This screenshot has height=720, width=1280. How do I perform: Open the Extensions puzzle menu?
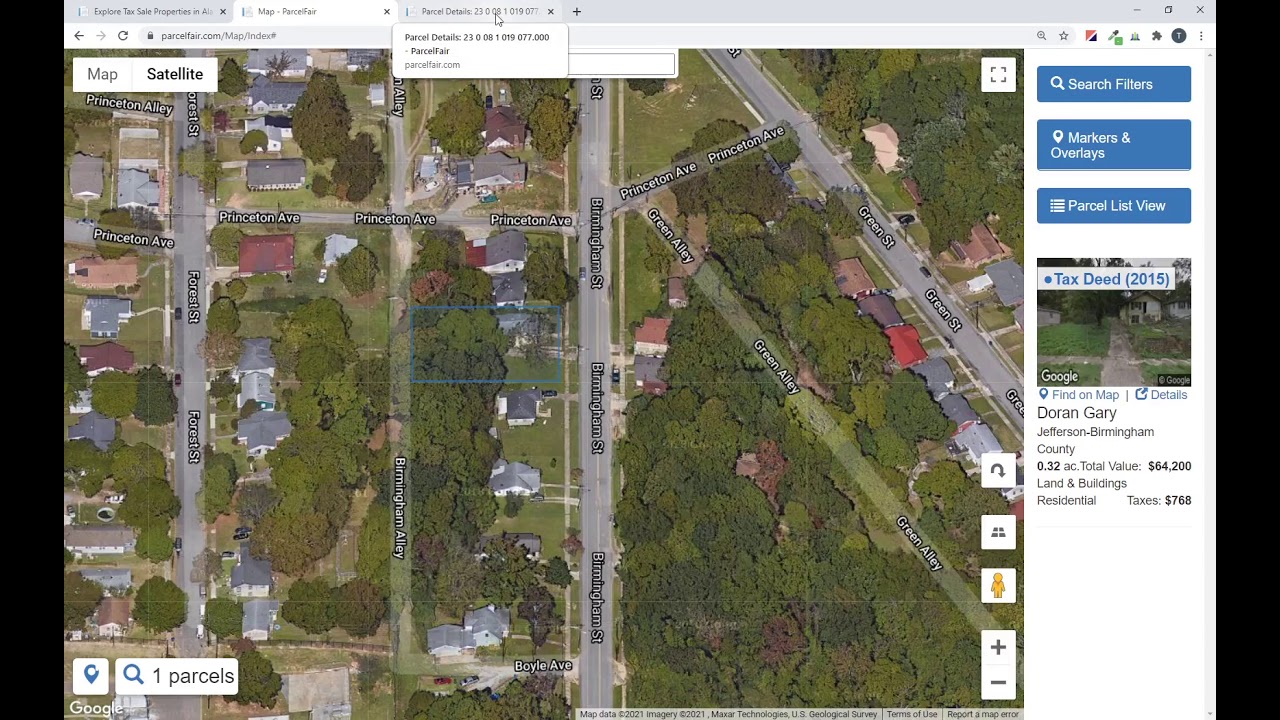coord(1157,36)
